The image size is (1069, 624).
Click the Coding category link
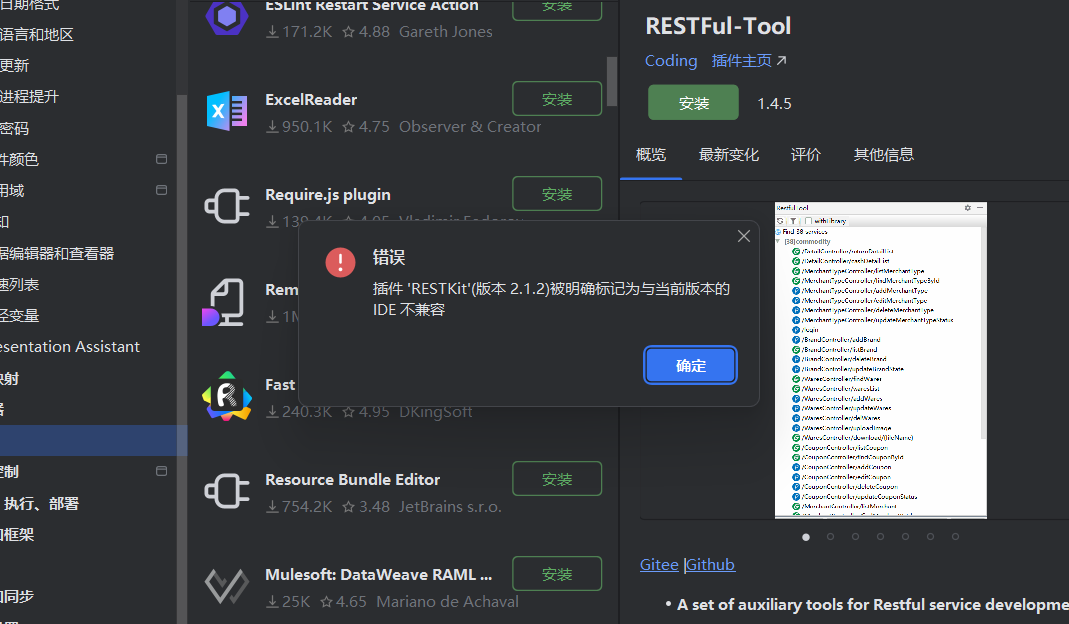point(671,61)
